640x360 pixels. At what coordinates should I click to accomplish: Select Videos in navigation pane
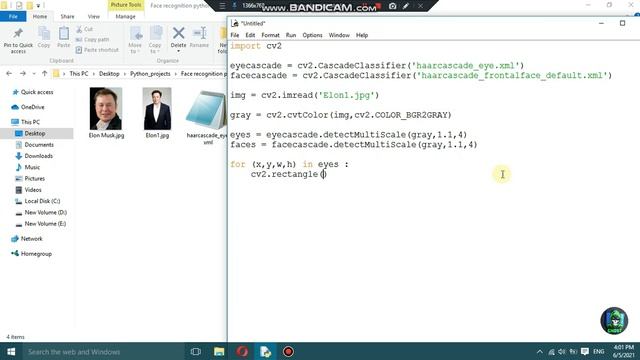tap(33, 190)
